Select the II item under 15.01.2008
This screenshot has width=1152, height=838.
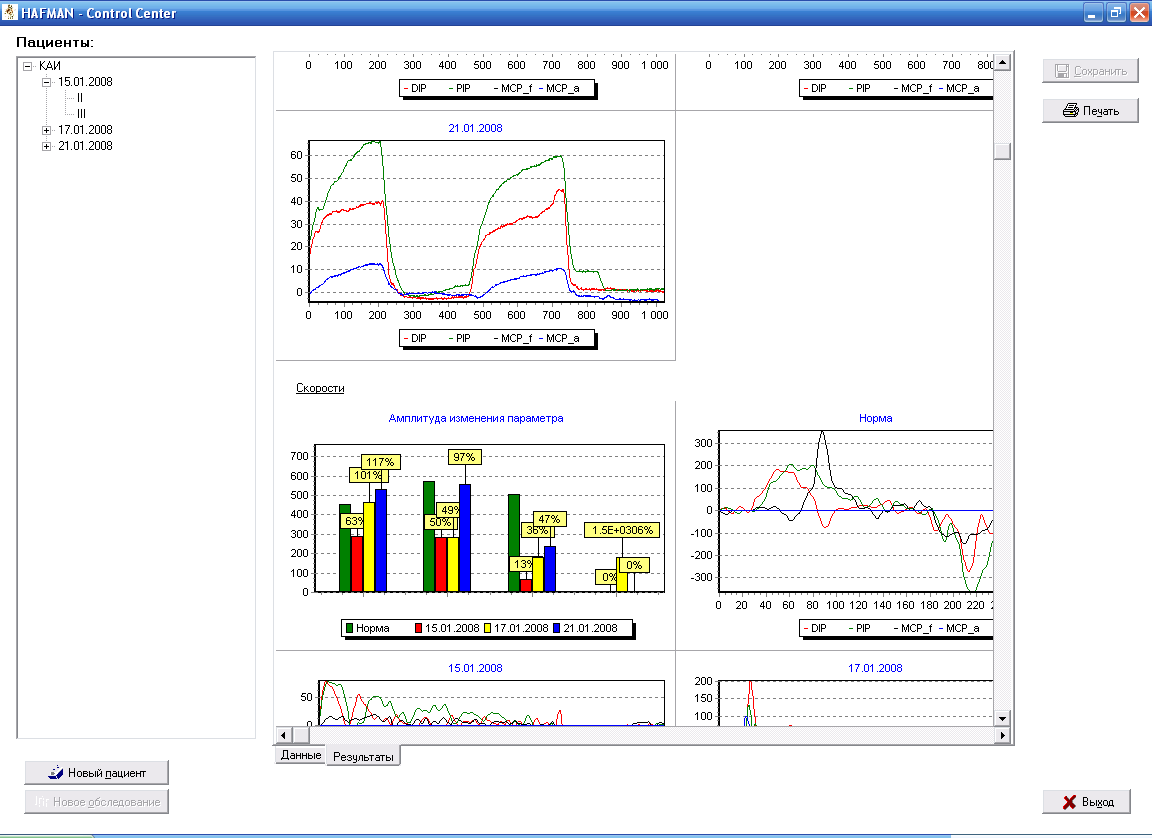[80, 98]
